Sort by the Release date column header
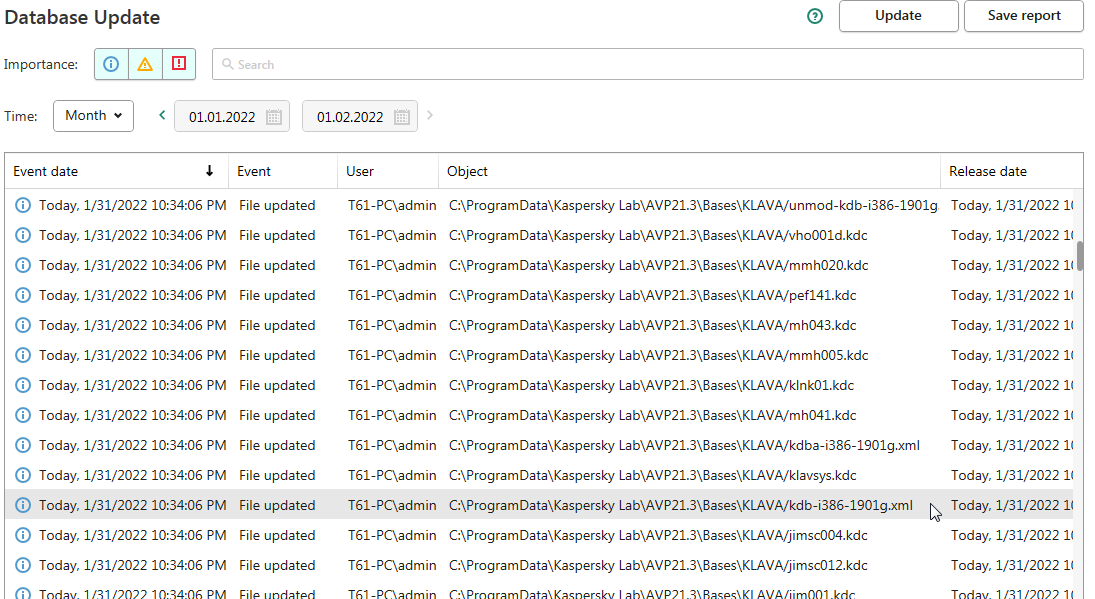1095x599 pixels. tap(1011, 171)
